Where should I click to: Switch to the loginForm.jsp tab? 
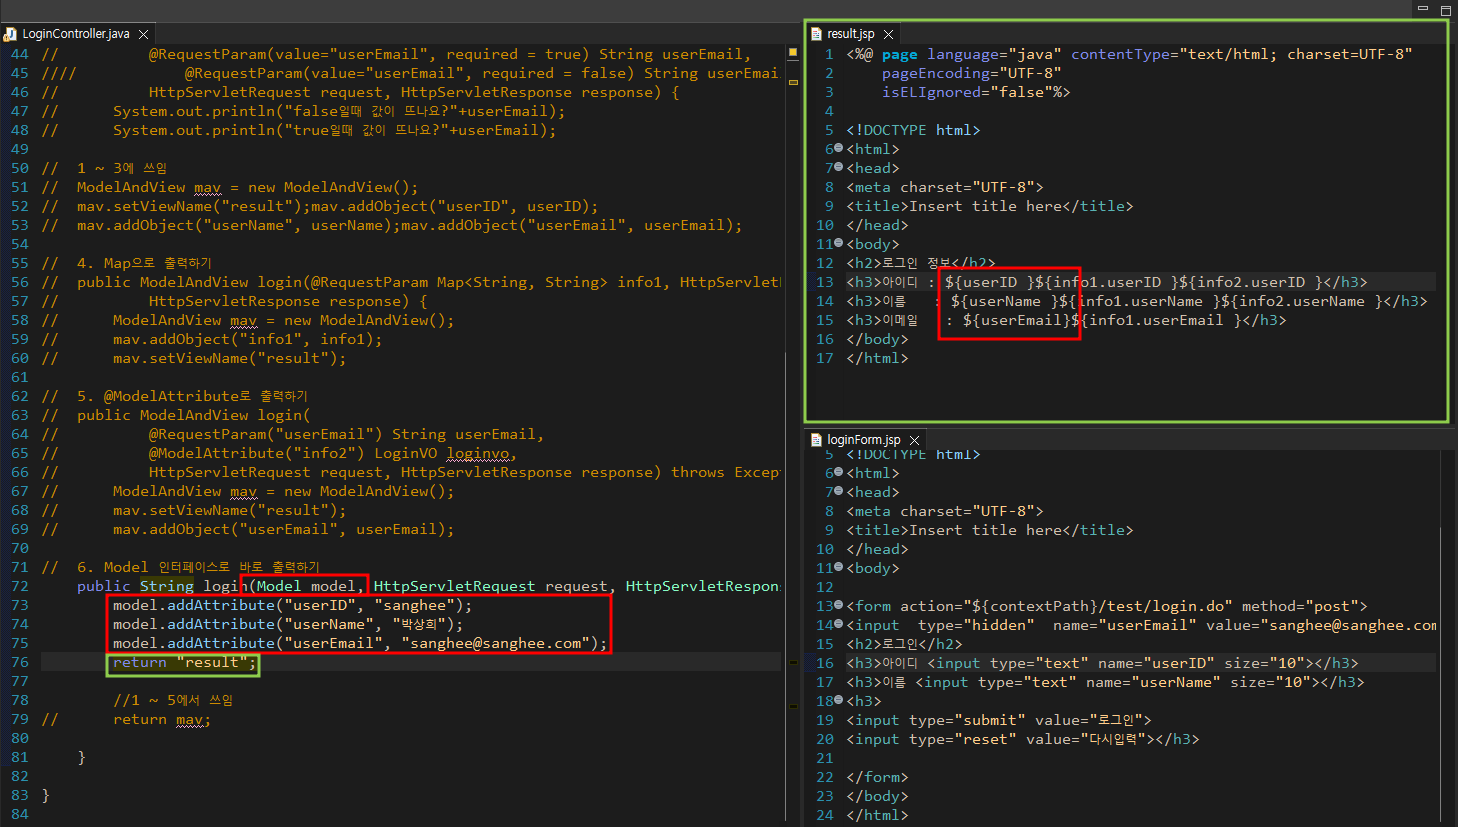click(x=864, y=440)
